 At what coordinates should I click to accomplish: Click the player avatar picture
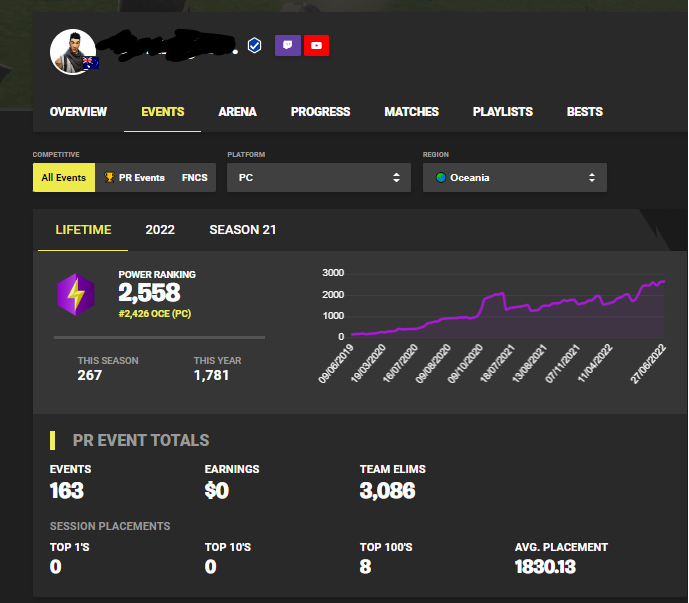tap(73, 52)
